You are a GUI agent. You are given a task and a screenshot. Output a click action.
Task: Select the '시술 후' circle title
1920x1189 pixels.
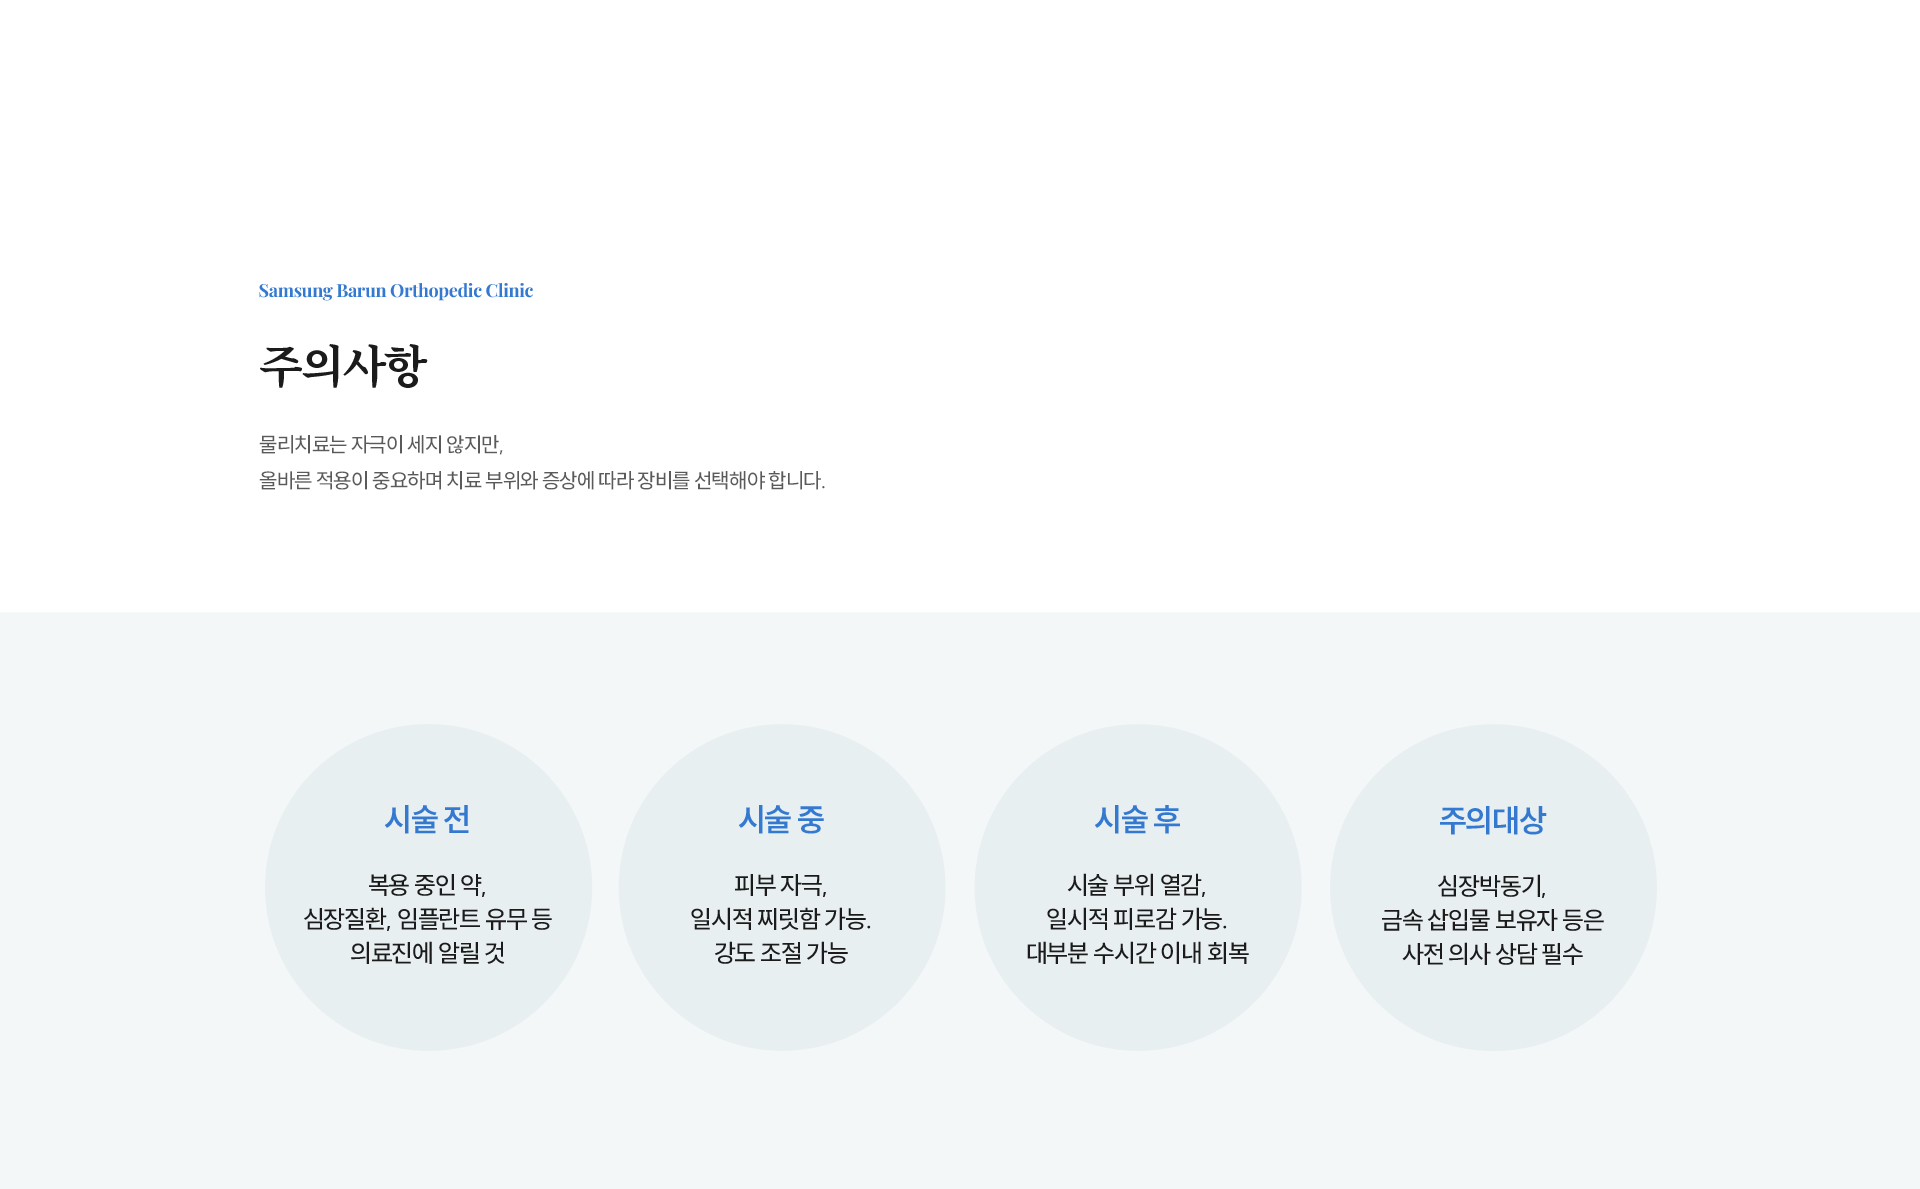point(1138,820)
